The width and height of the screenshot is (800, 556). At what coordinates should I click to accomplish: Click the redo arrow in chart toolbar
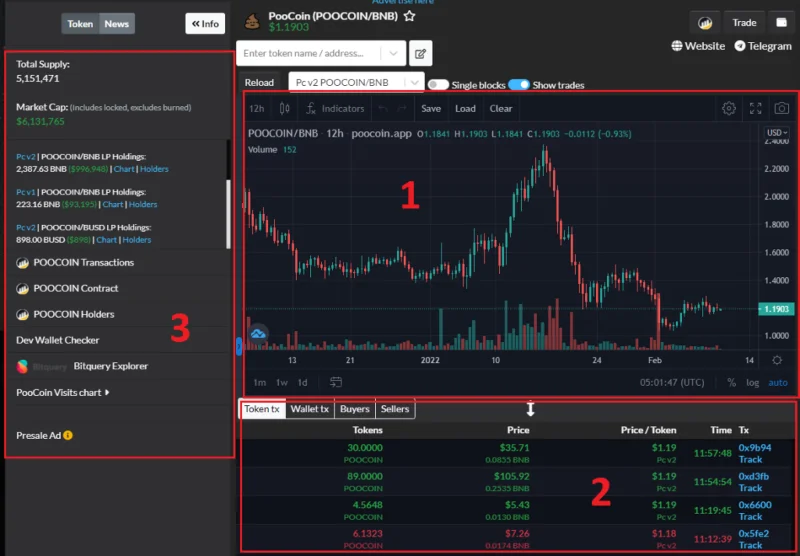(402, 108)
